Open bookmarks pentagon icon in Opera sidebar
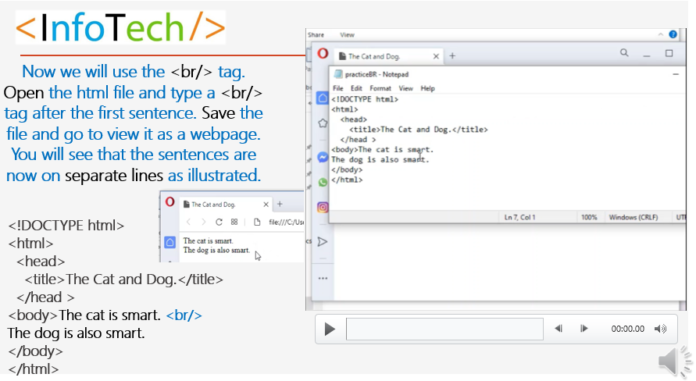The height and width of the screenshot is (381, 696). tap(323, 123)
